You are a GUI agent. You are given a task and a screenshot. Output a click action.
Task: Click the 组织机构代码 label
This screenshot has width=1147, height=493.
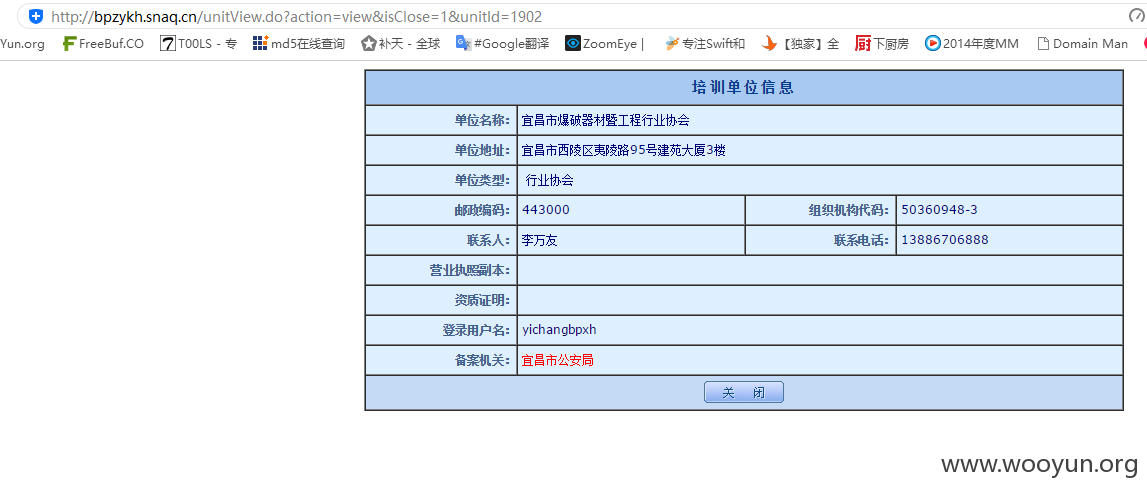tap(849, 211)
